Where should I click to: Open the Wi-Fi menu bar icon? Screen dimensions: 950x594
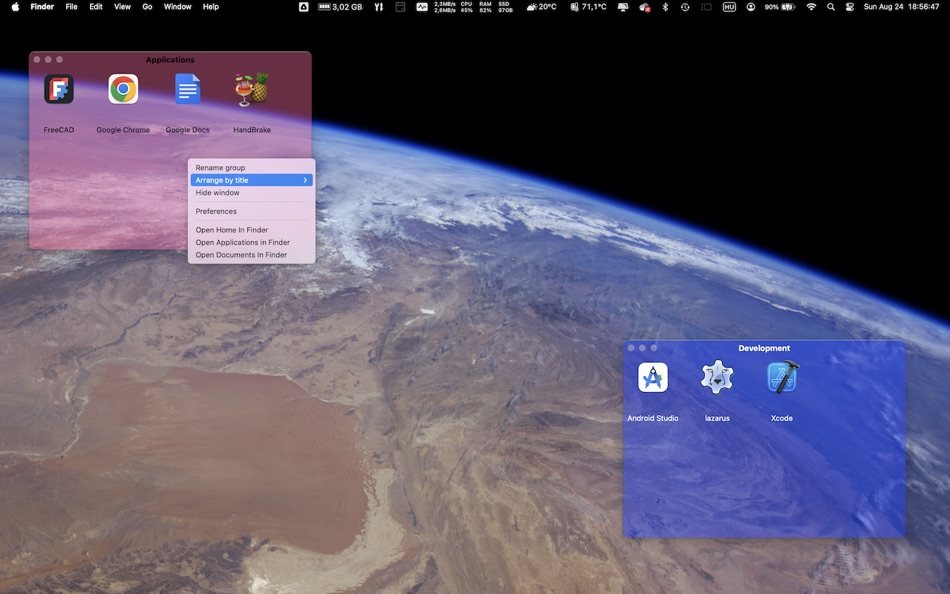[x=811, y=7]
